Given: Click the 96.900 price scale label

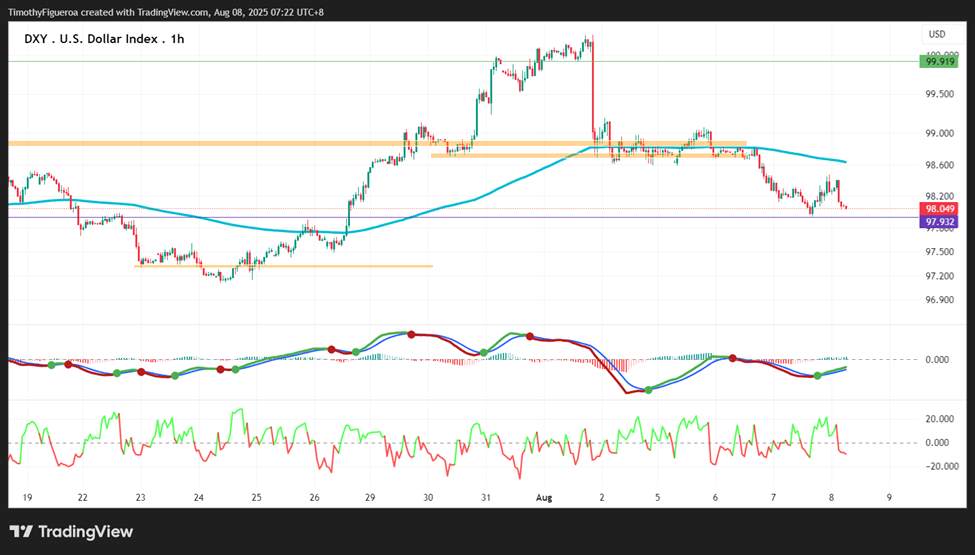Looking at the screenshot, I should (940, 300).
